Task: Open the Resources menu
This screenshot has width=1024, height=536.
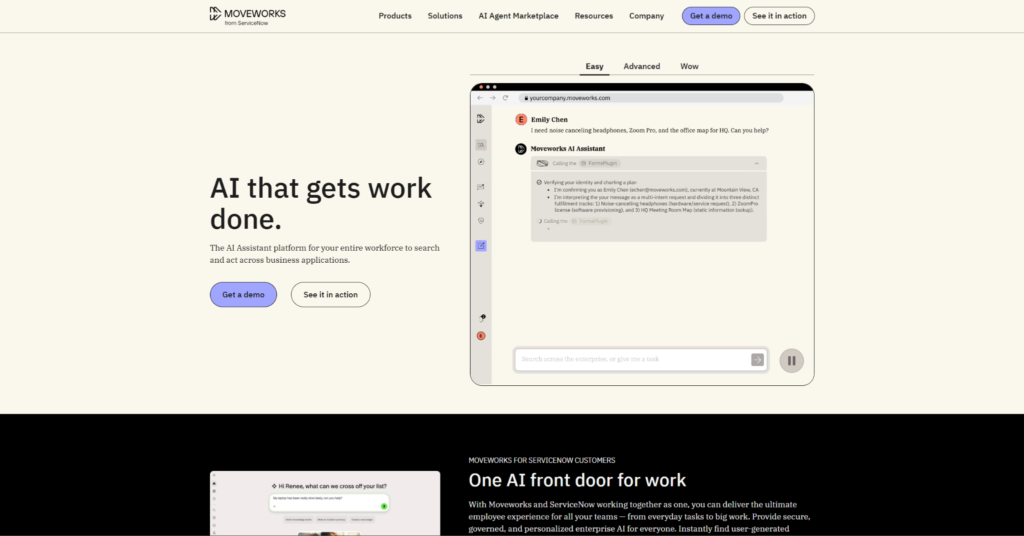Action: pyautogui.click(x=594, y=16)
